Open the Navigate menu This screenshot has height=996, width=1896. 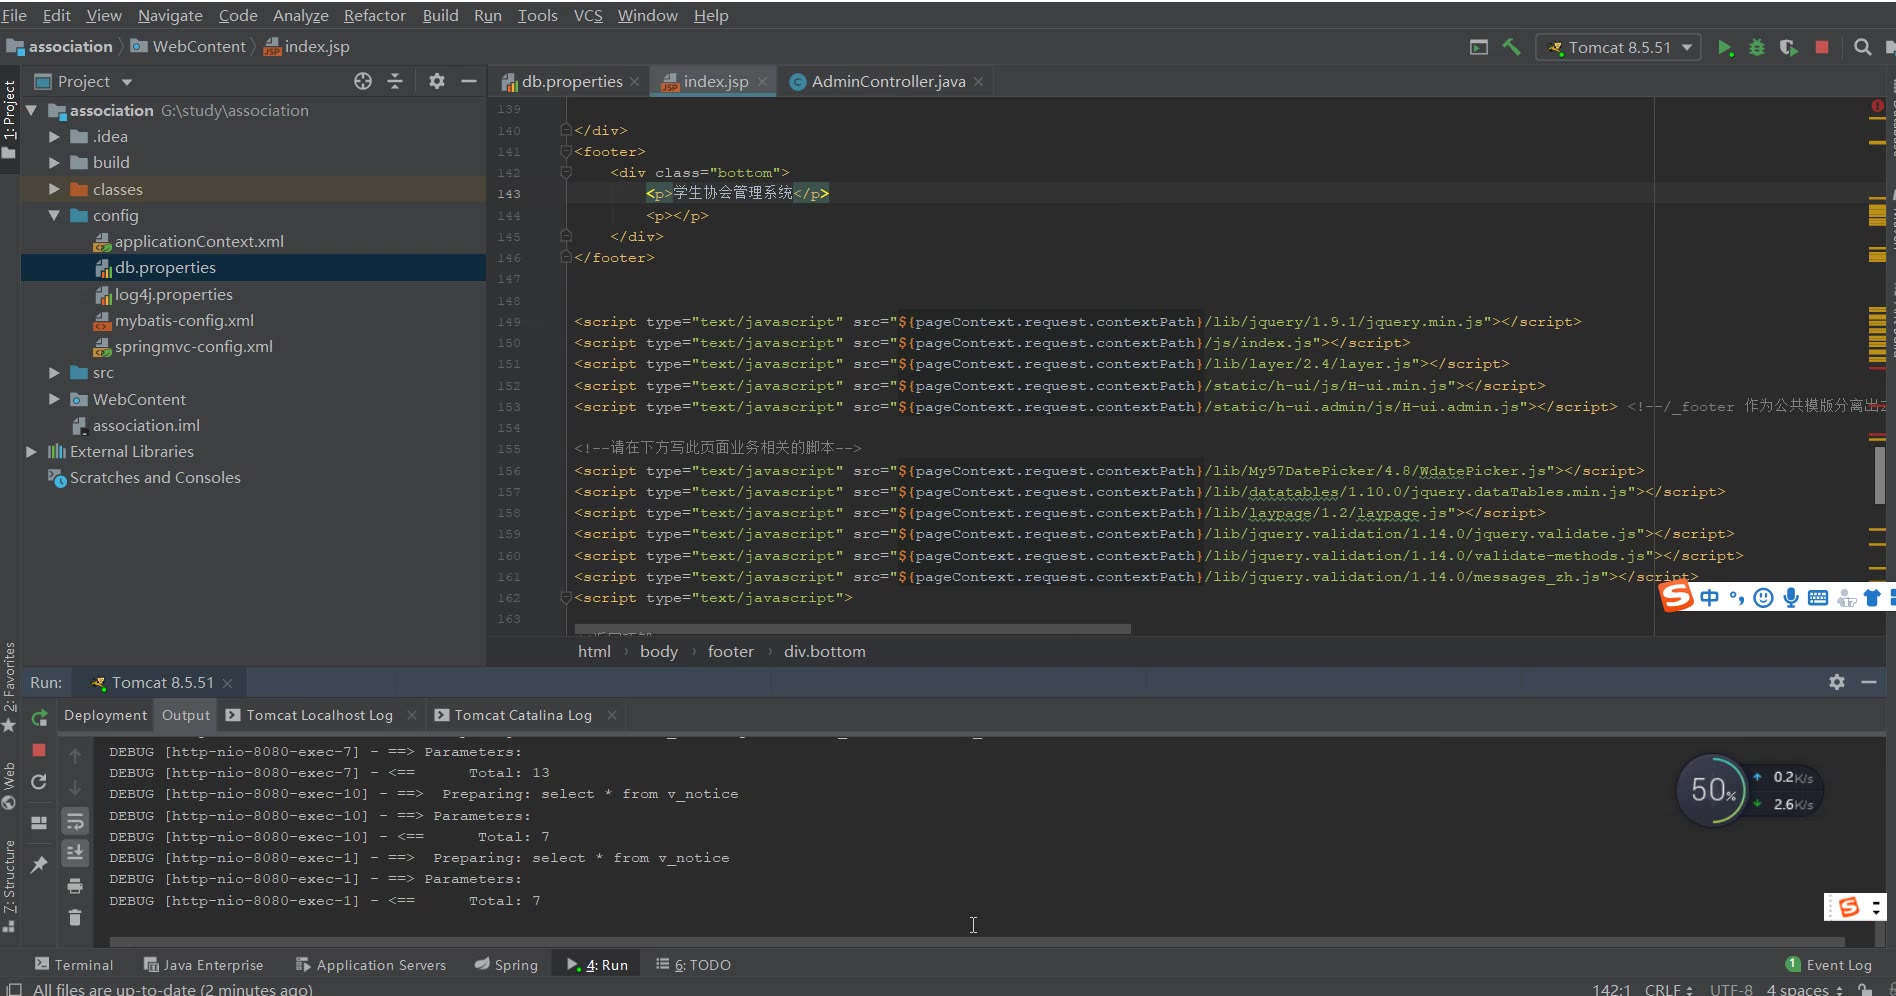click(x=170, y=15)
